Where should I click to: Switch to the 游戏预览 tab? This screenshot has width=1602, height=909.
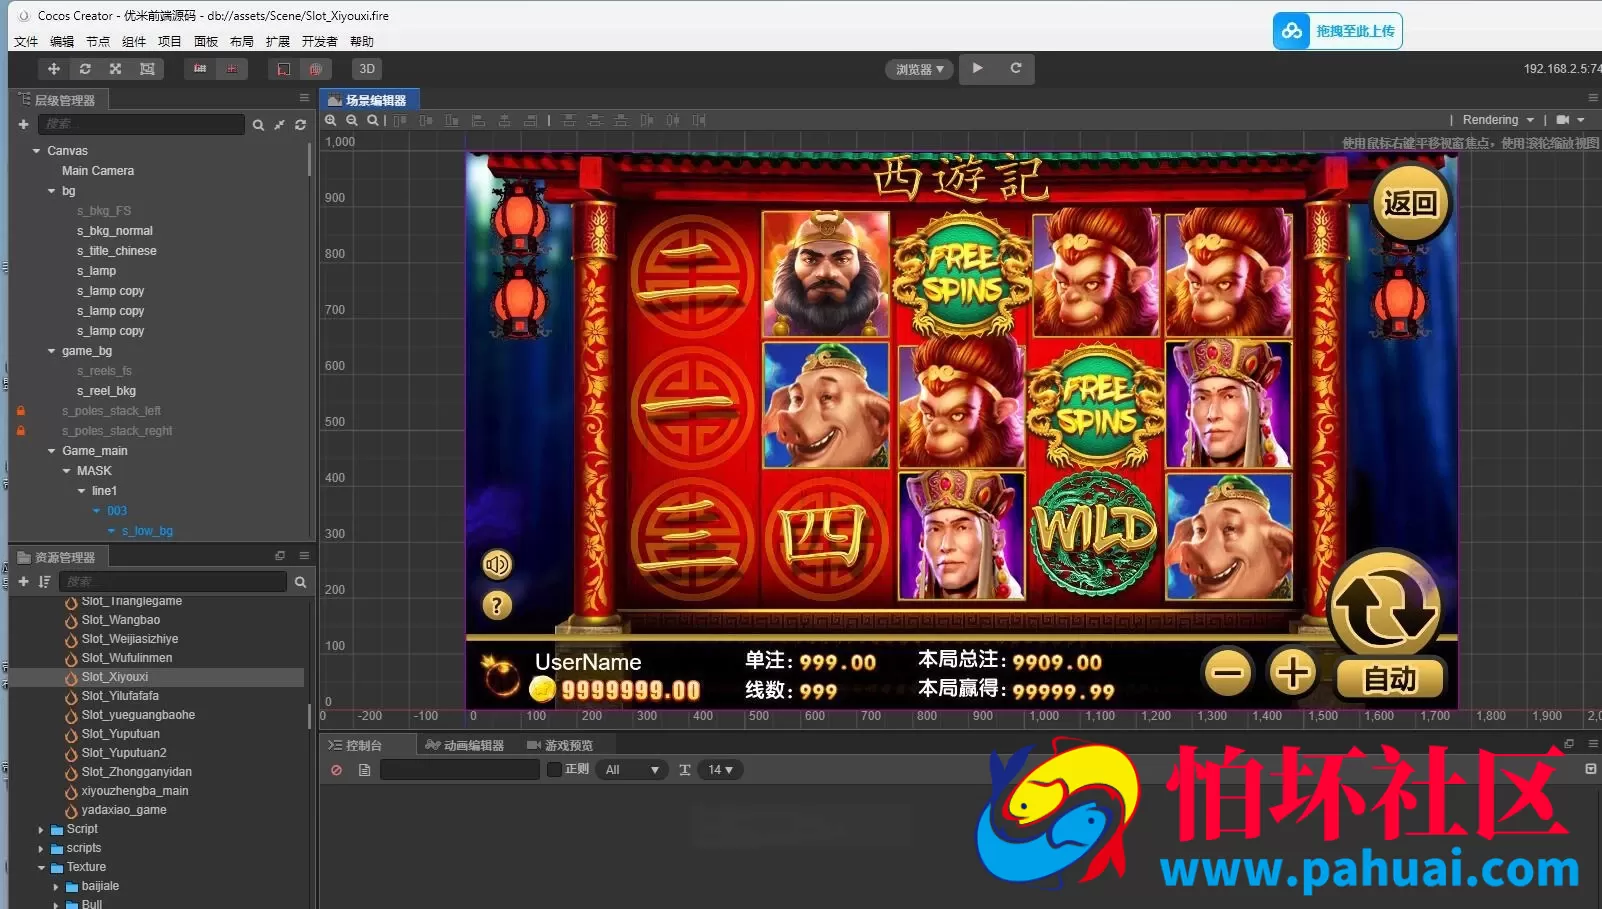[560, 745]
